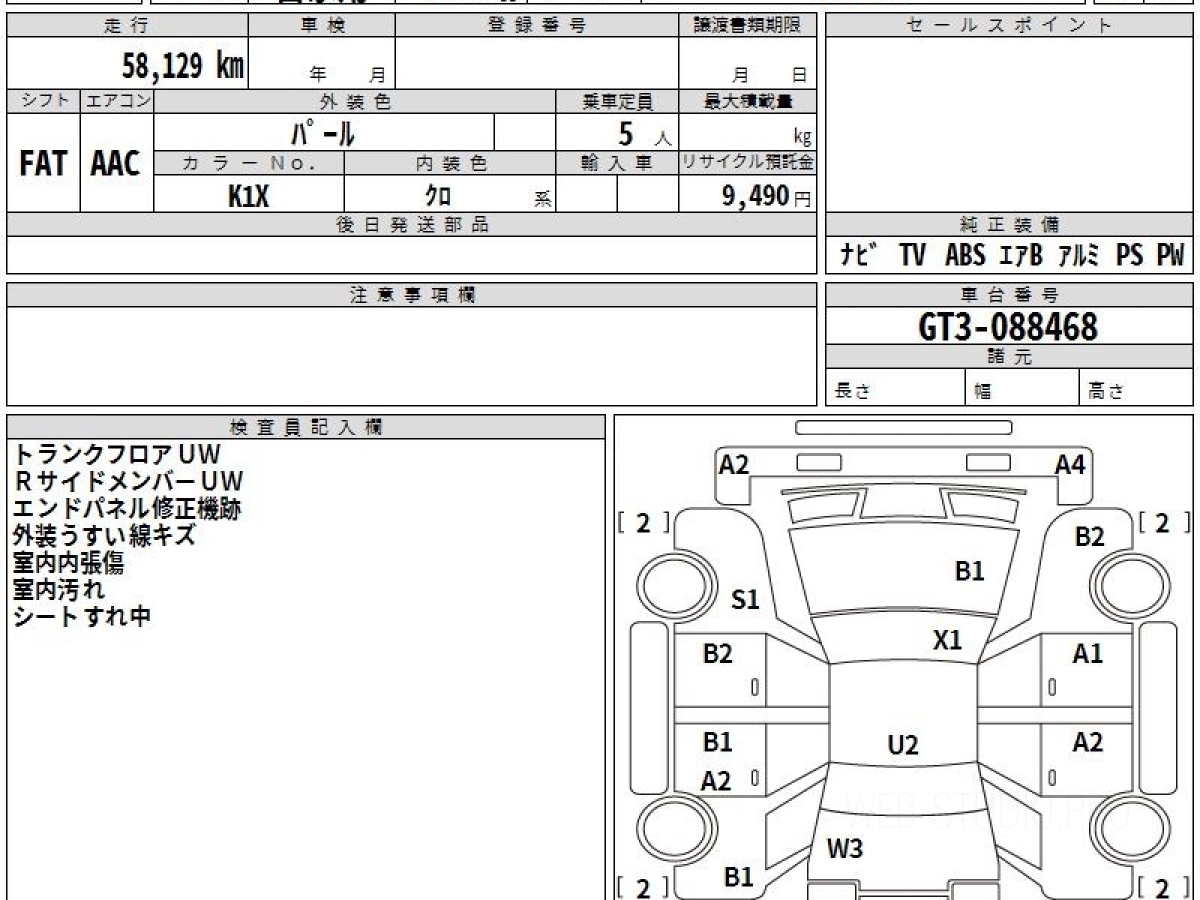Click the B2 mark below S1
This screenshot has width=1200, height=900.
tap(718, 654)
